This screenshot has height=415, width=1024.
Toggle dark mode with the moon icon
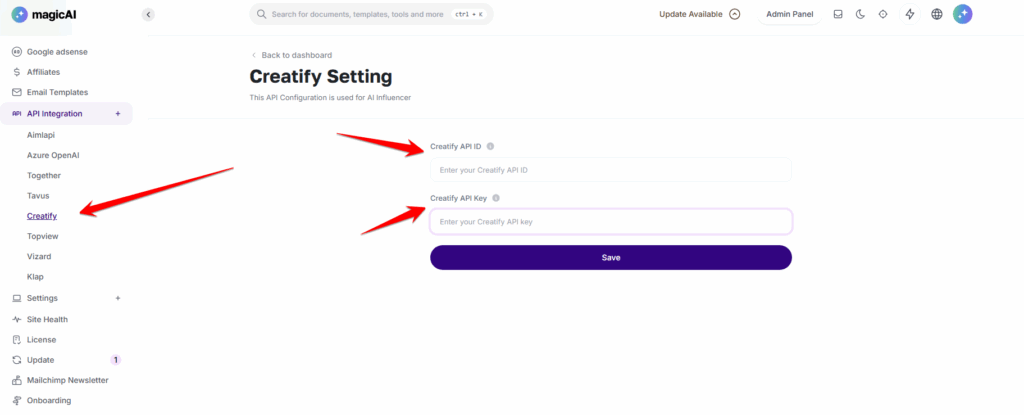click(860, 14)
